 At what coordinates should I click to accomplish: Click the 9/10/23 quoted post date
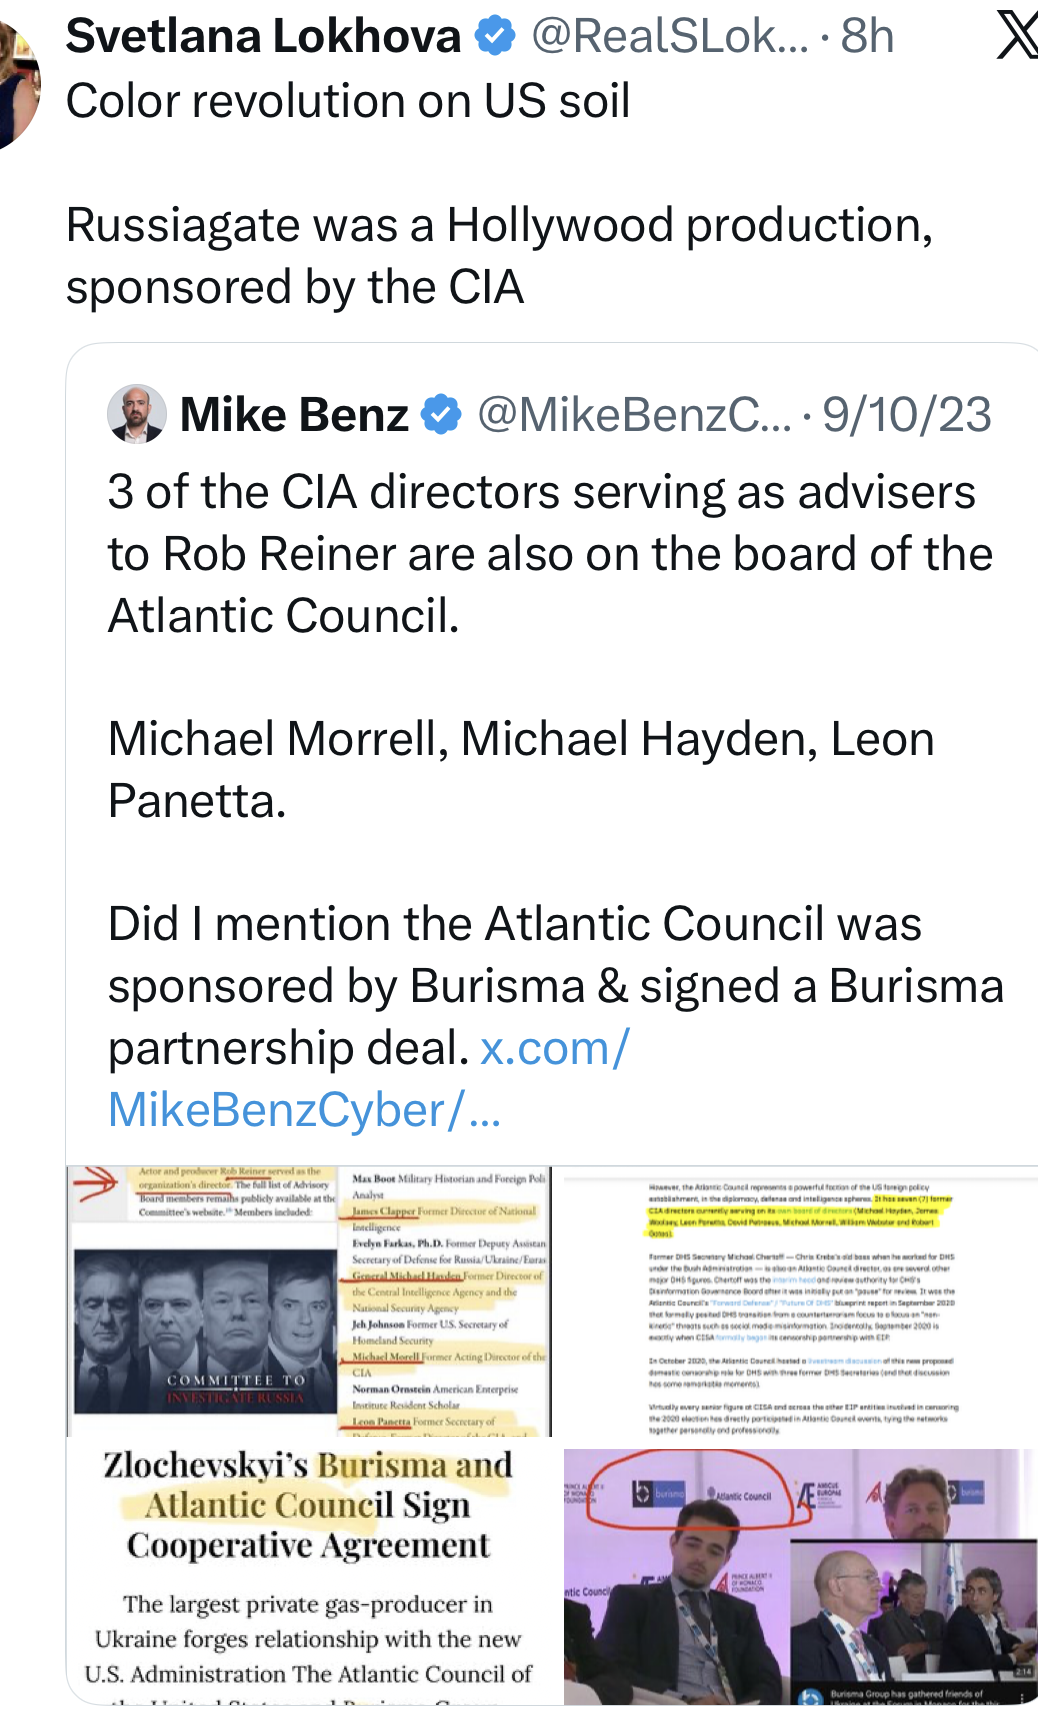906,415
